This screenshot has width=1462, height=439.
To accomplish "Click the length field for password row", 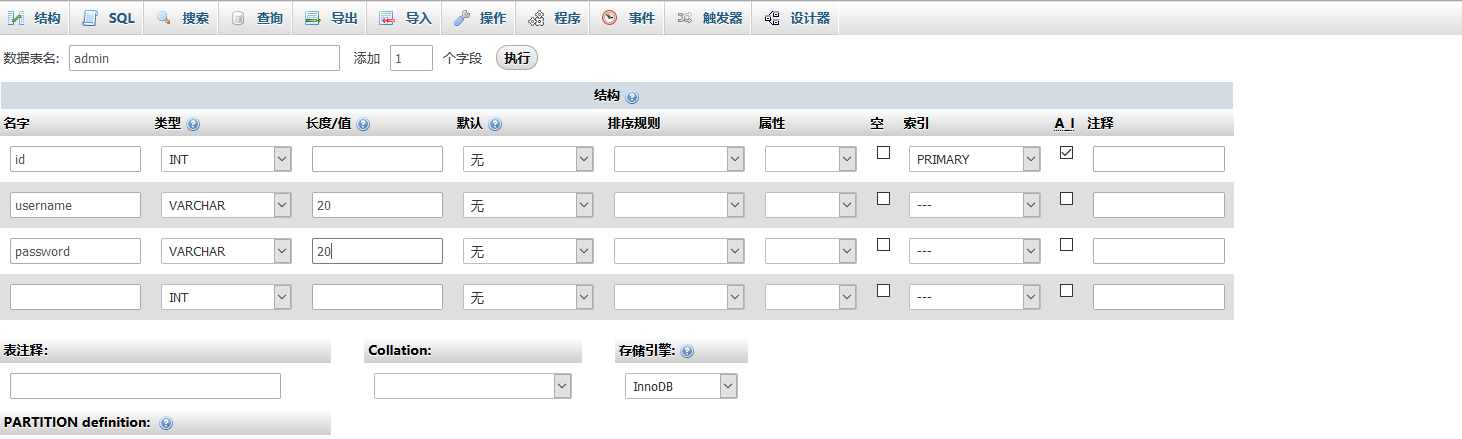I will point(377,251).
